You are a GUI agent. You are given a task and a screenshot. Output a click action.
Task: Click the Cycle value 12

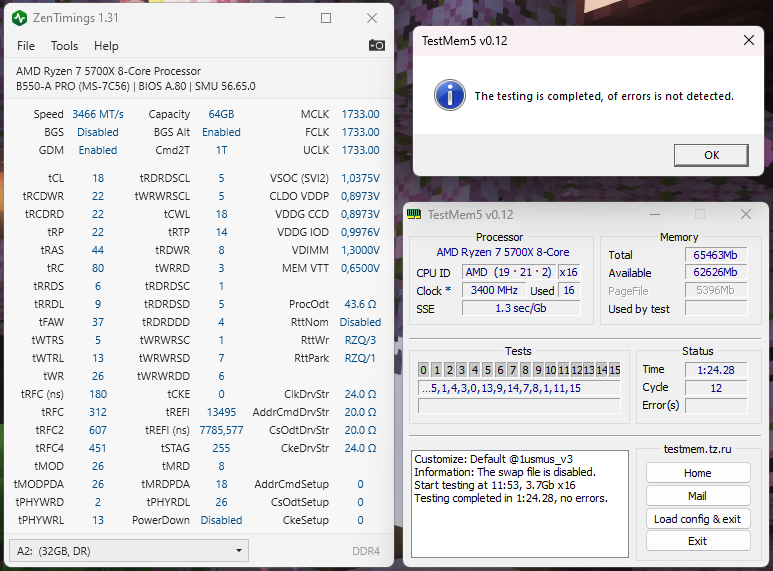(x=716, y=388)
